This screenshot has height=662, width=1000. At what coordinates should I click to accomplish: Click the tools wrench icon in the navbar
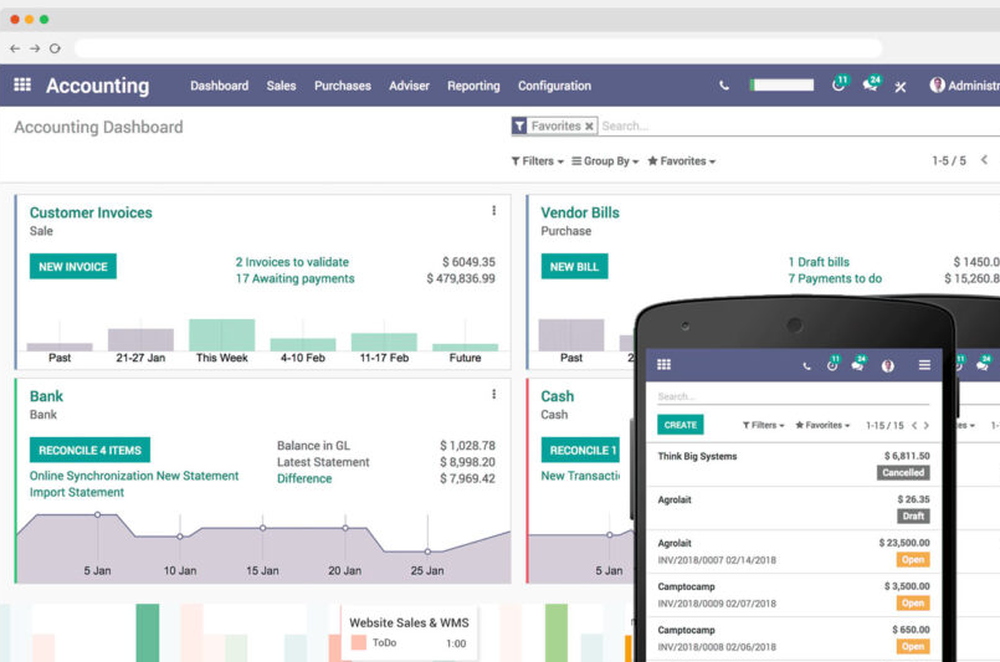pos(900,87)
